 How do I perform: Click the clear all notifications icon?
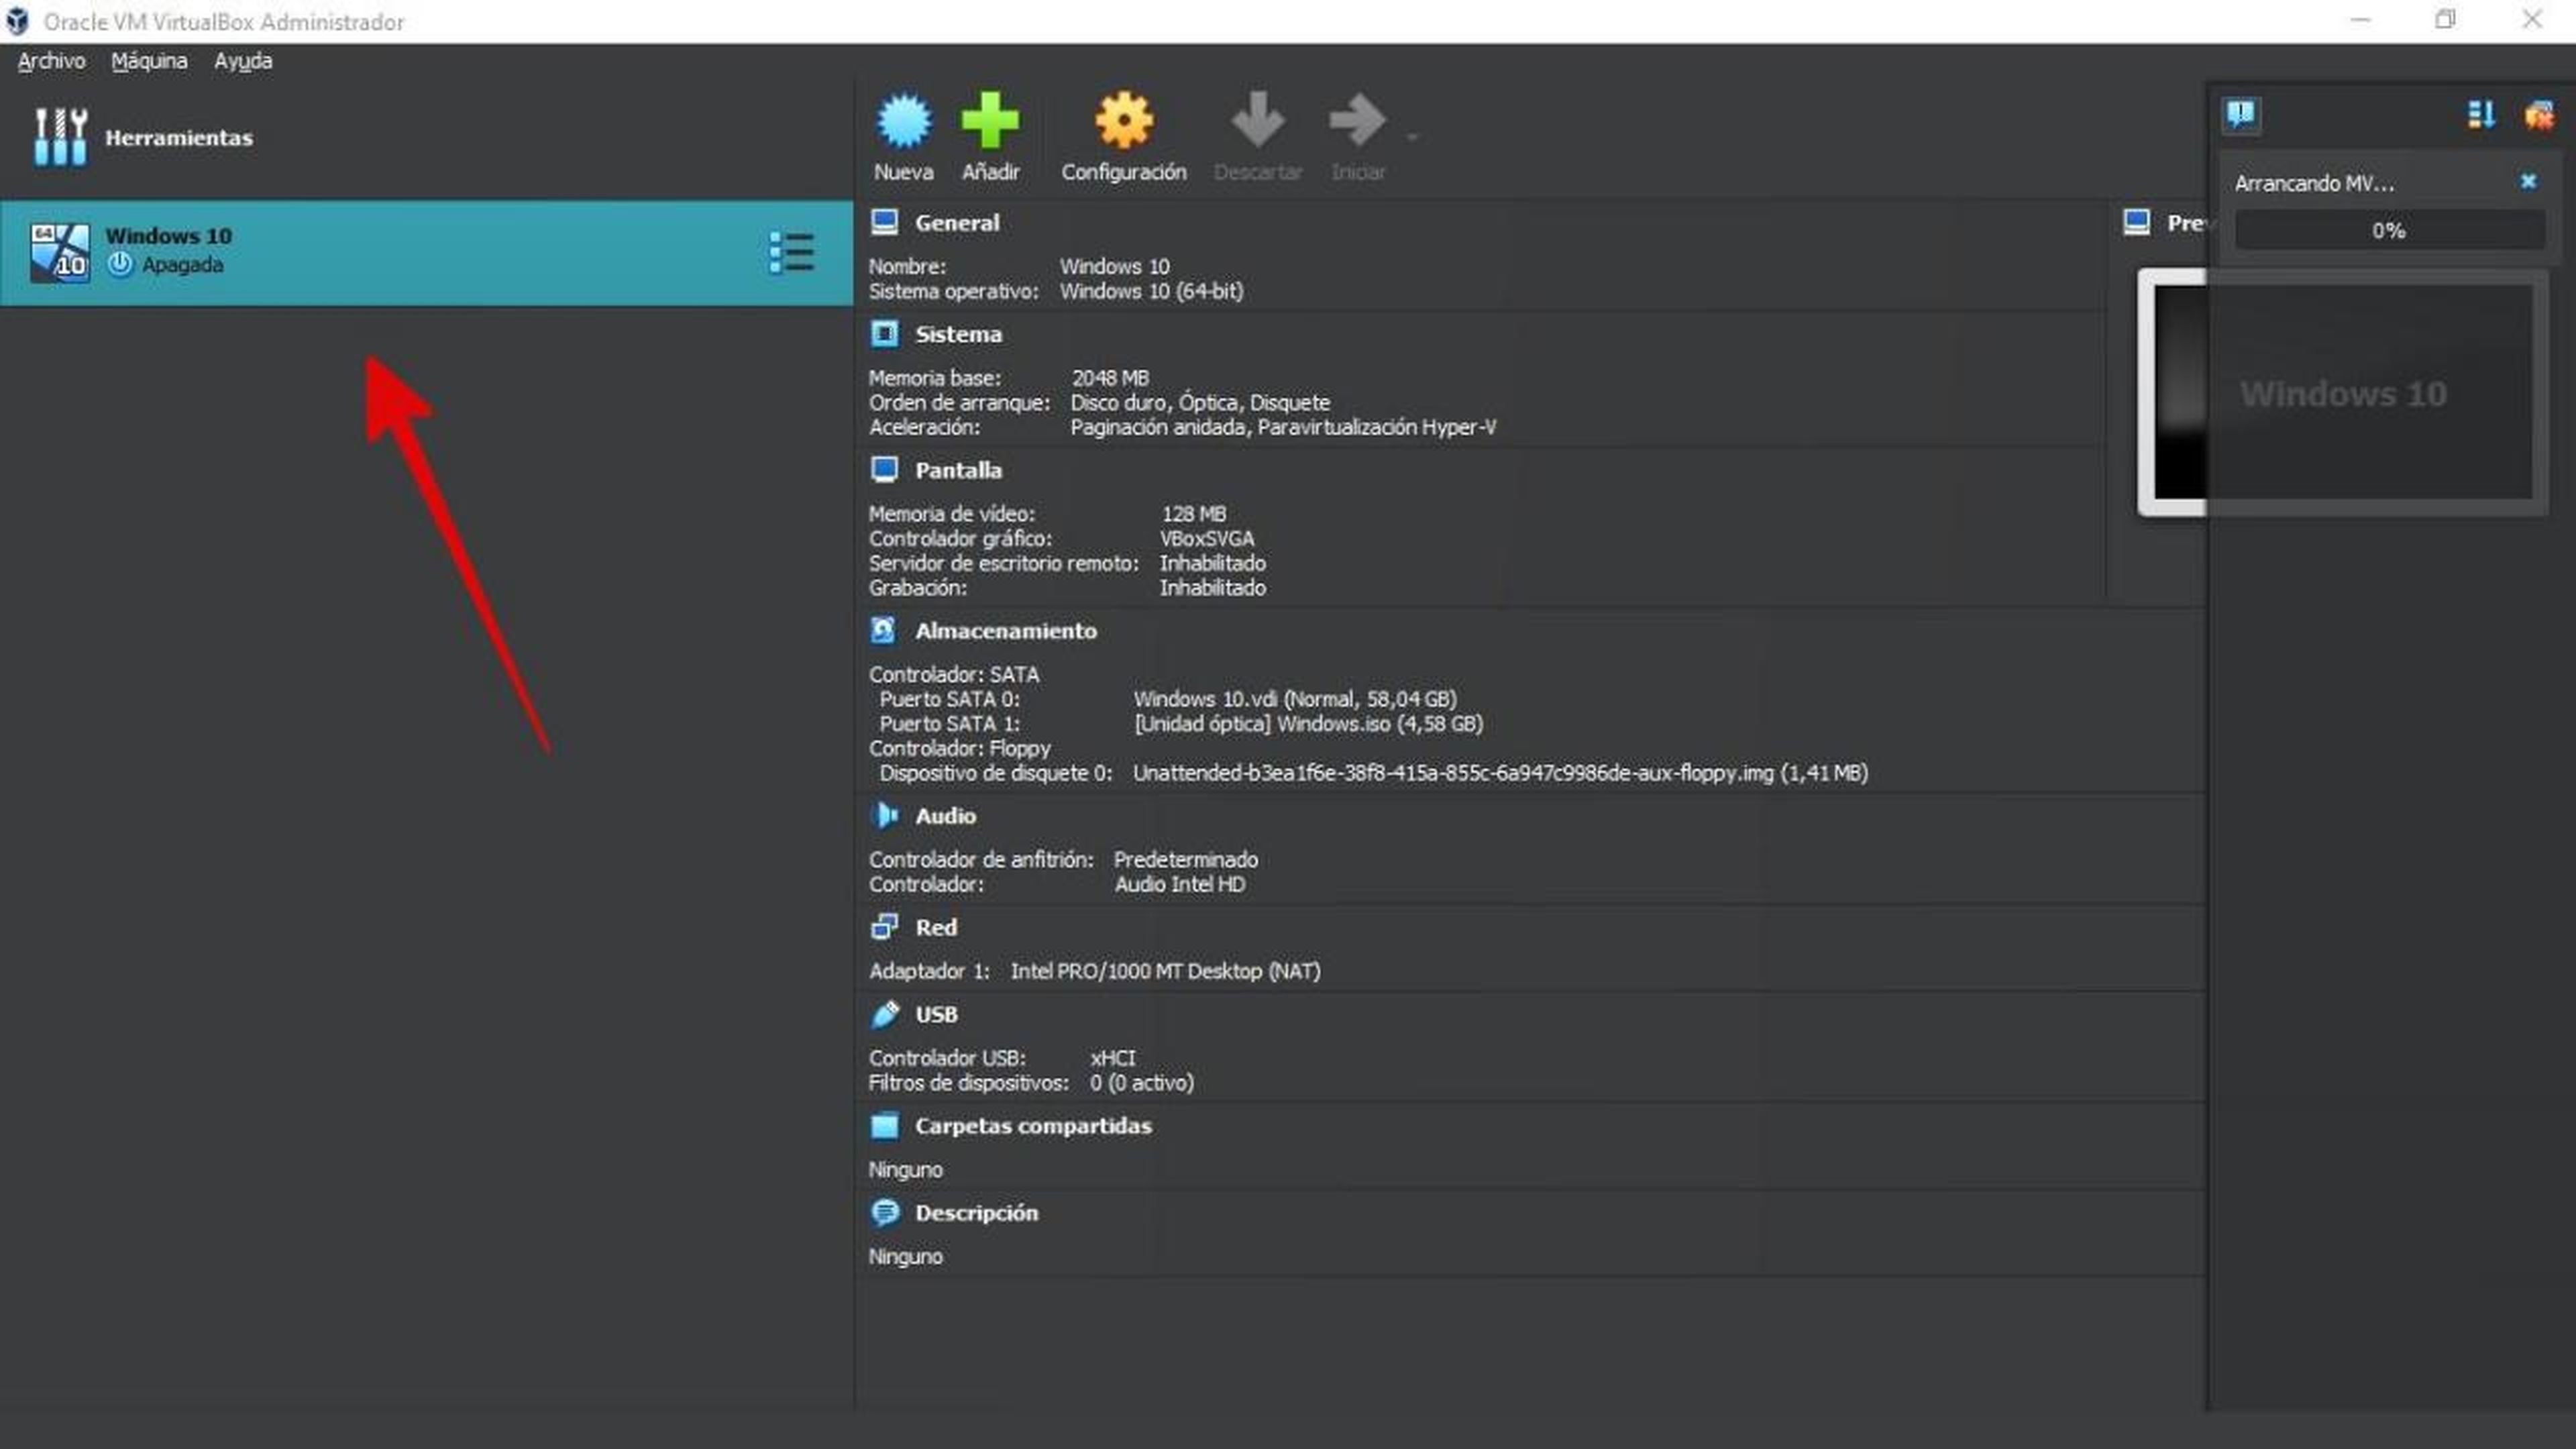[x=2538, y=115]
